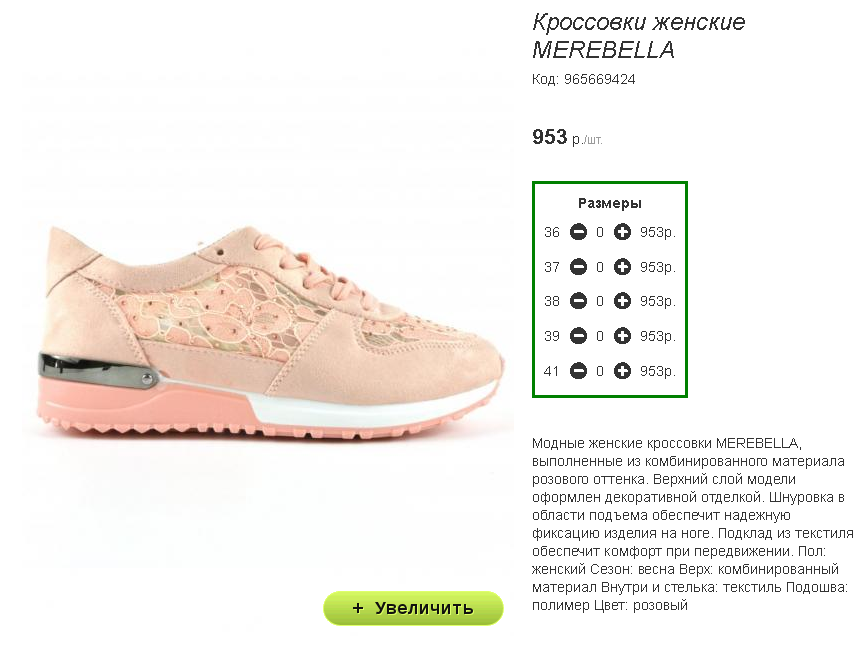Click the quantity value for size 36
864x650 pixels.
600,232
